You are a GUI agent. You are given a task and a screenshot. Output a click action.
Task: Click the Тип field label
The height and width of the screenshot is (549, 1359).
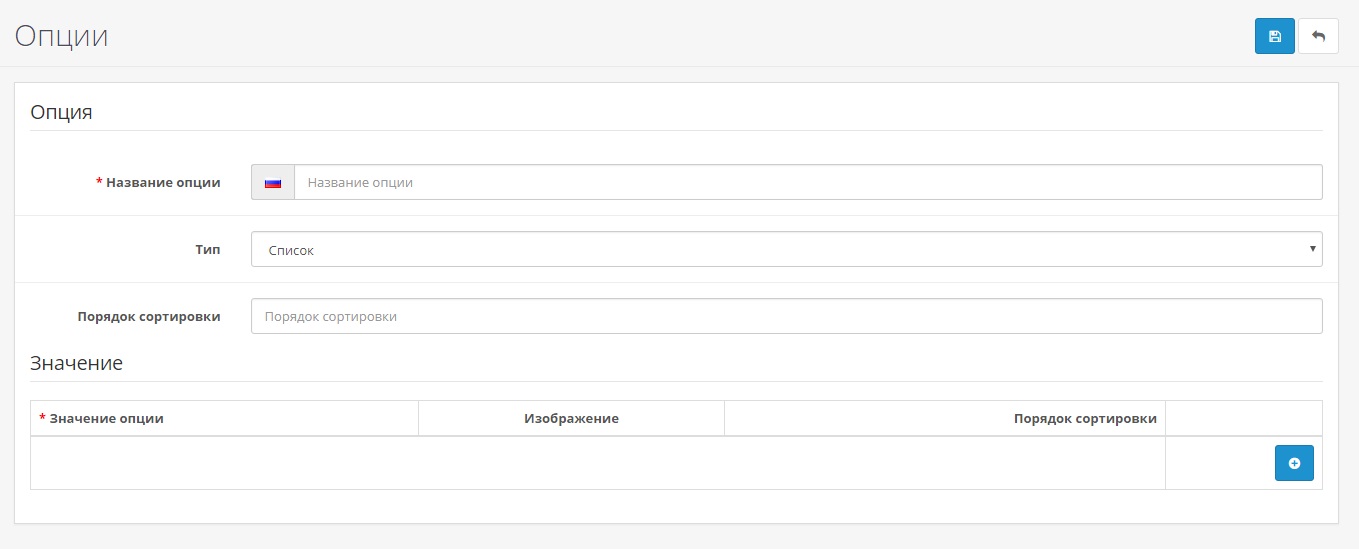pos(208,250)
